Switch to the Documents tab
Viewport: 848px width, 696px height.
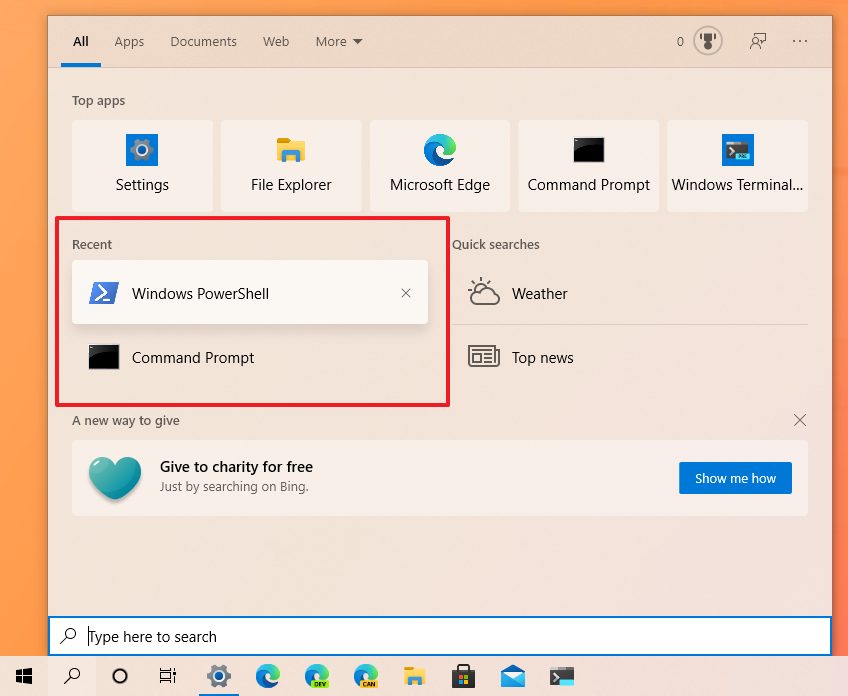[x=203, y=41]
